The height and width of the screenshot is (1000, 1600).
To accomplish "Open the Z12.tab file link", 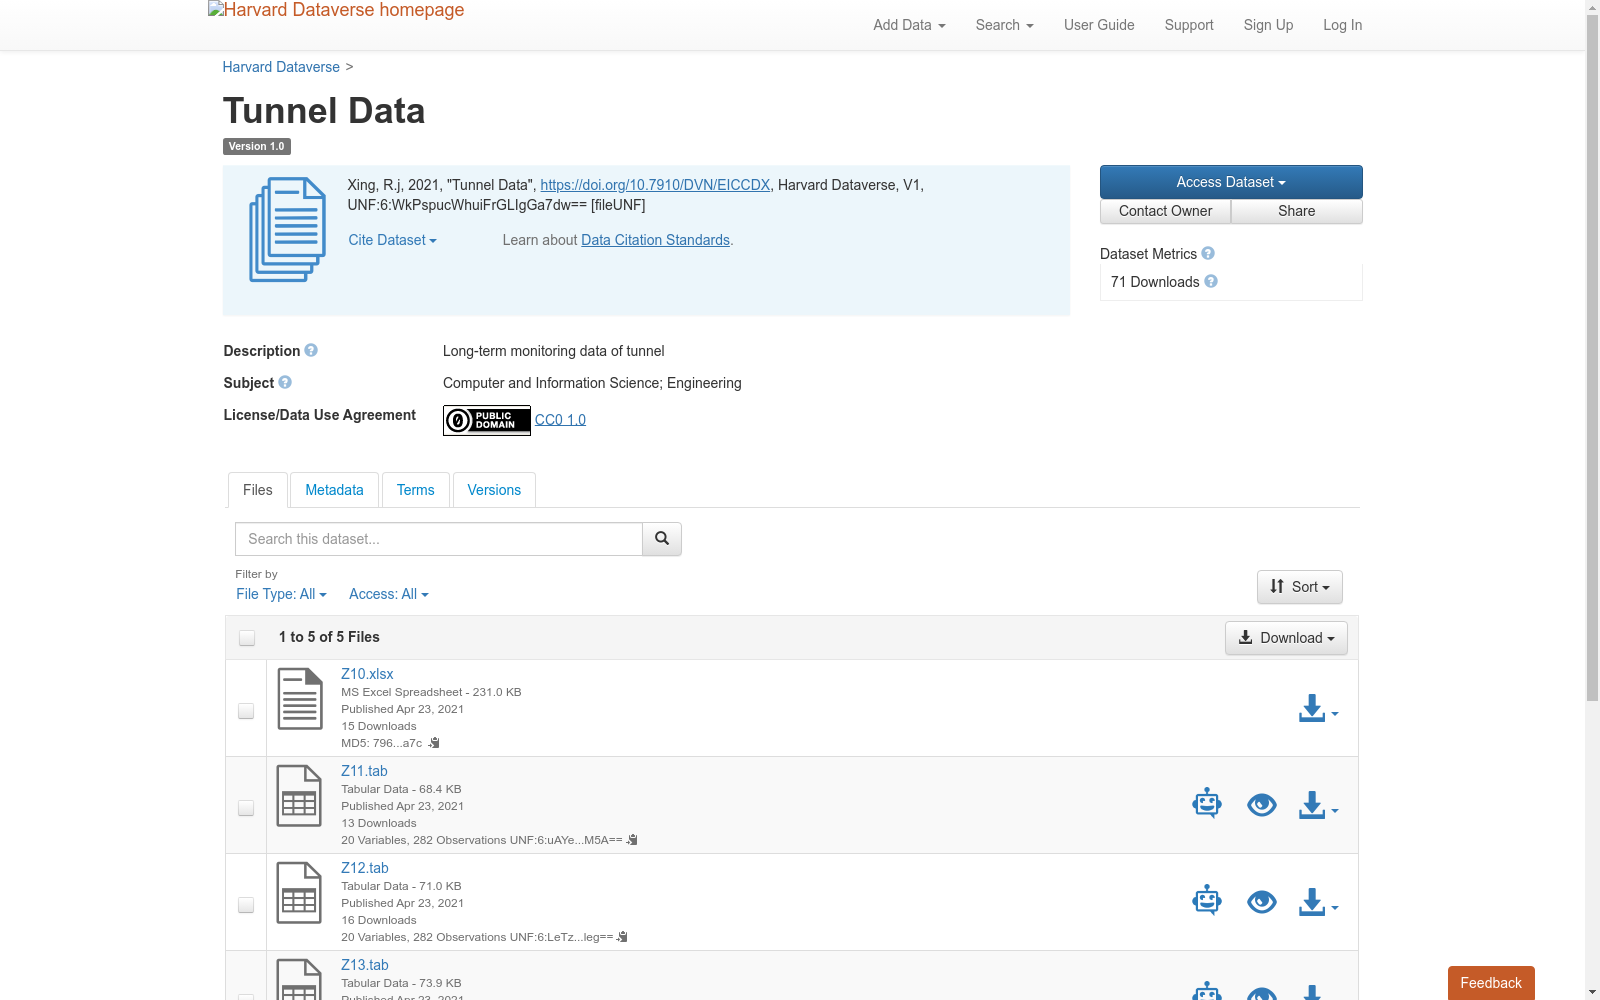I will click(x=365, y=868).
